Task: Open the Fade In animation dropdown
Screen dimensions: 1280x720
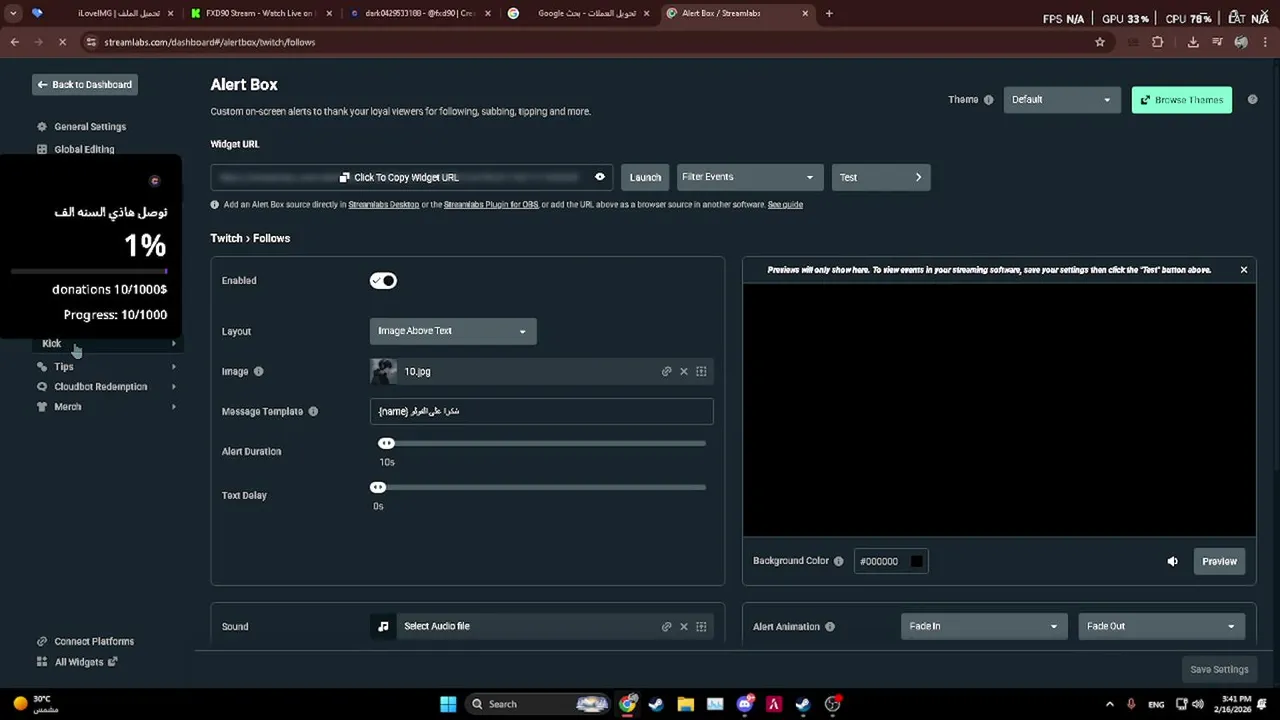Action: click(x=982, y=626)
